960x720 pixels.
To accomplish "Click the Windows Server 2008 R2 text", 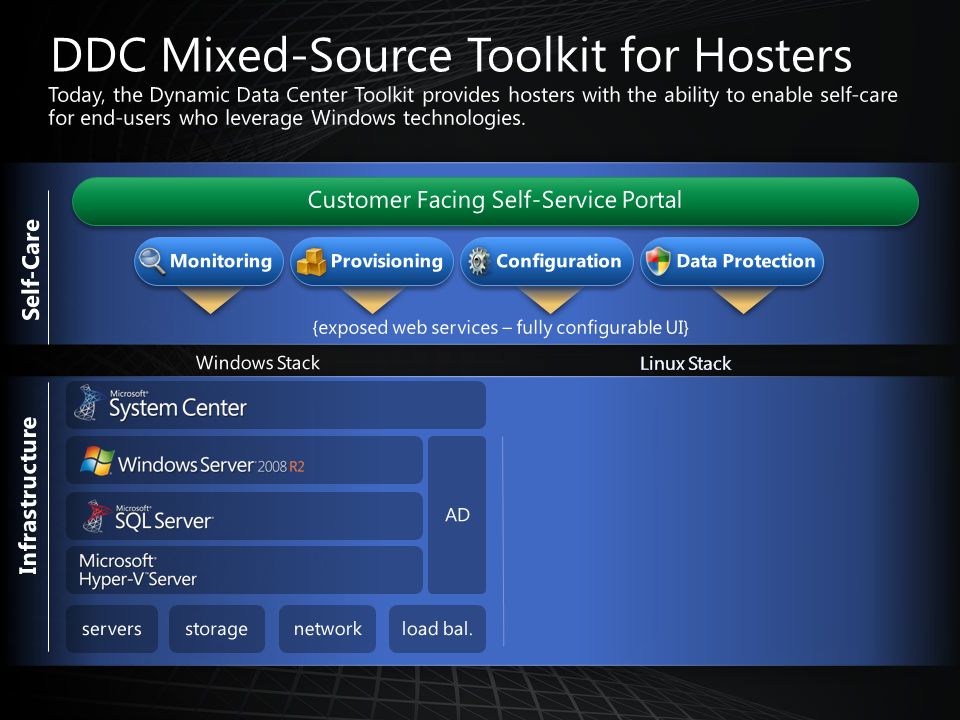I will tap(211, 465).
